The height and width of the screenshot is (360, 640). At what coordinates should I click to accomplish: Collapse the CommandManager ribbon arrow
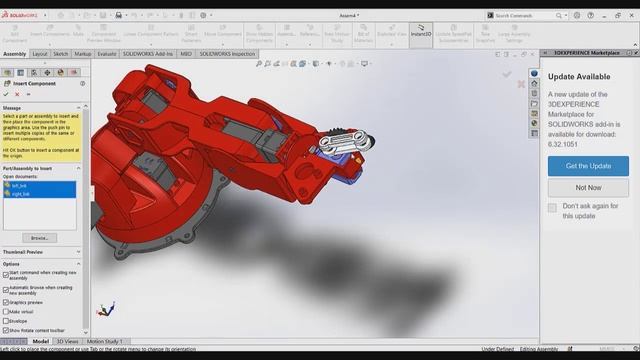pos(635,45)
